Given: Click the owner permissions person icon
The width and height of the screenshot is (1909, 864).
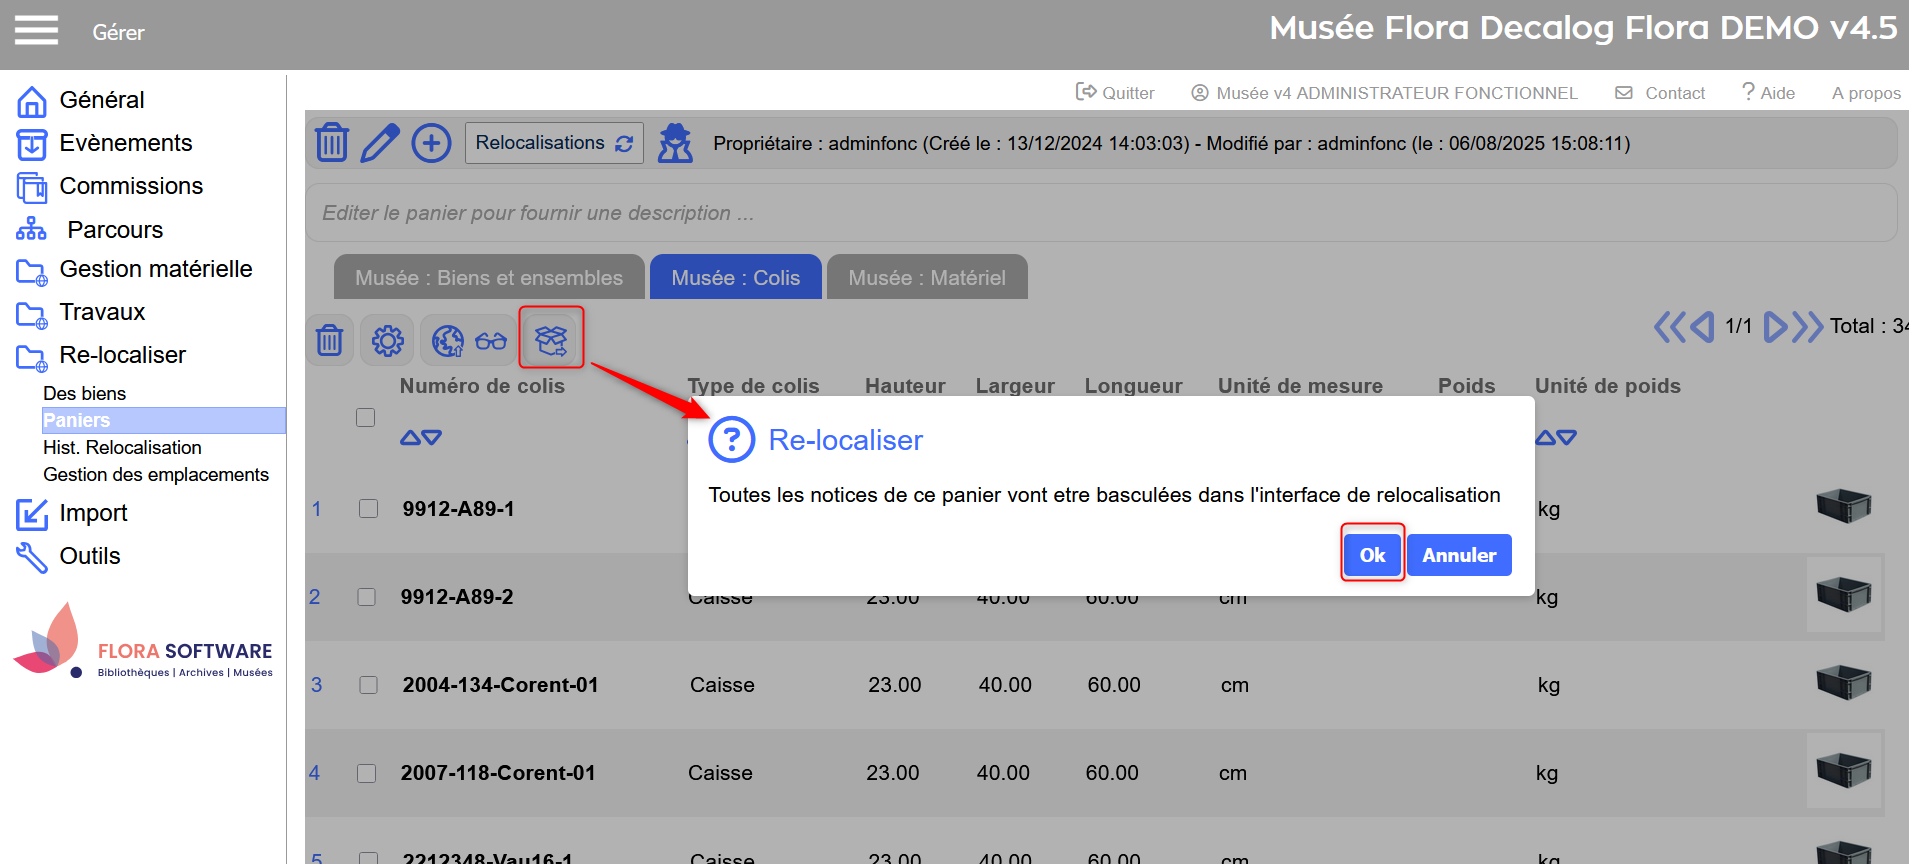Looking at the screenshot, I should [x=675, y=143].
